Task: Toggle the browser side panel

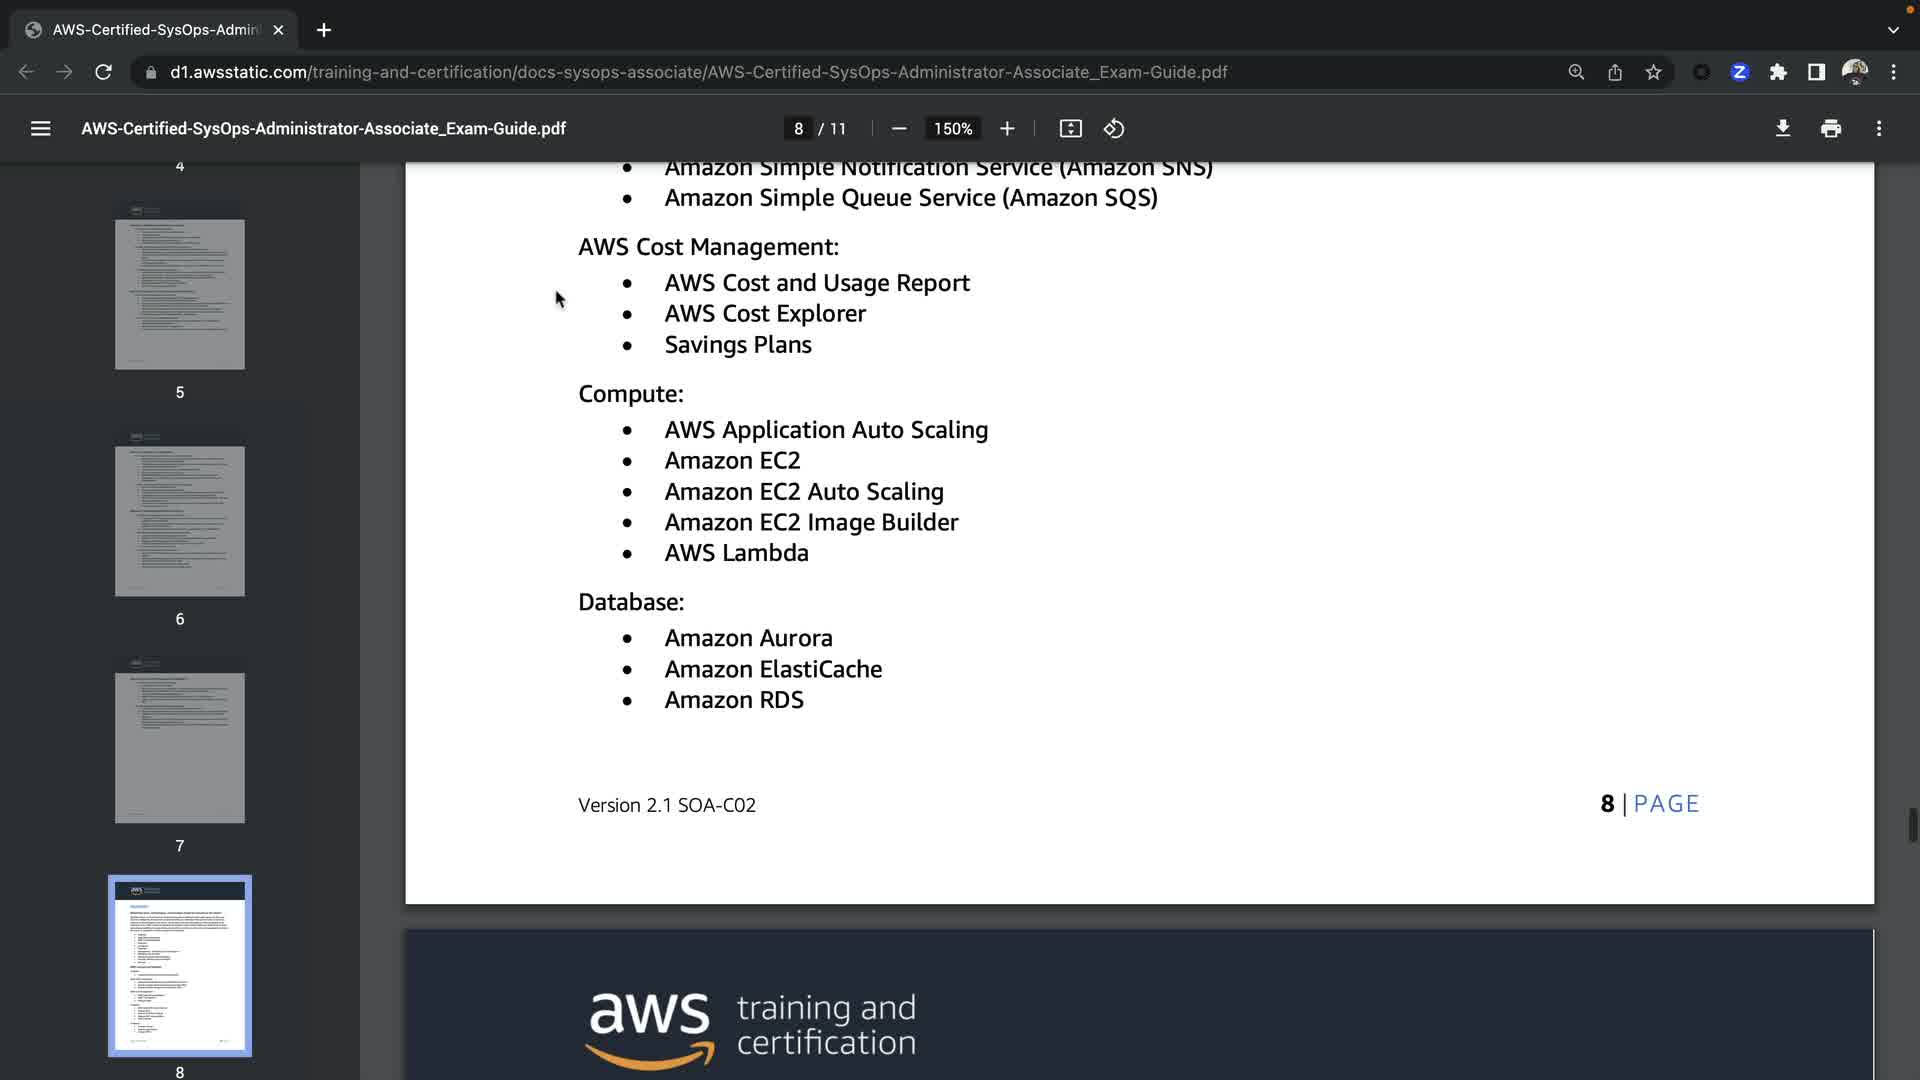Action: pos(1816,72)
